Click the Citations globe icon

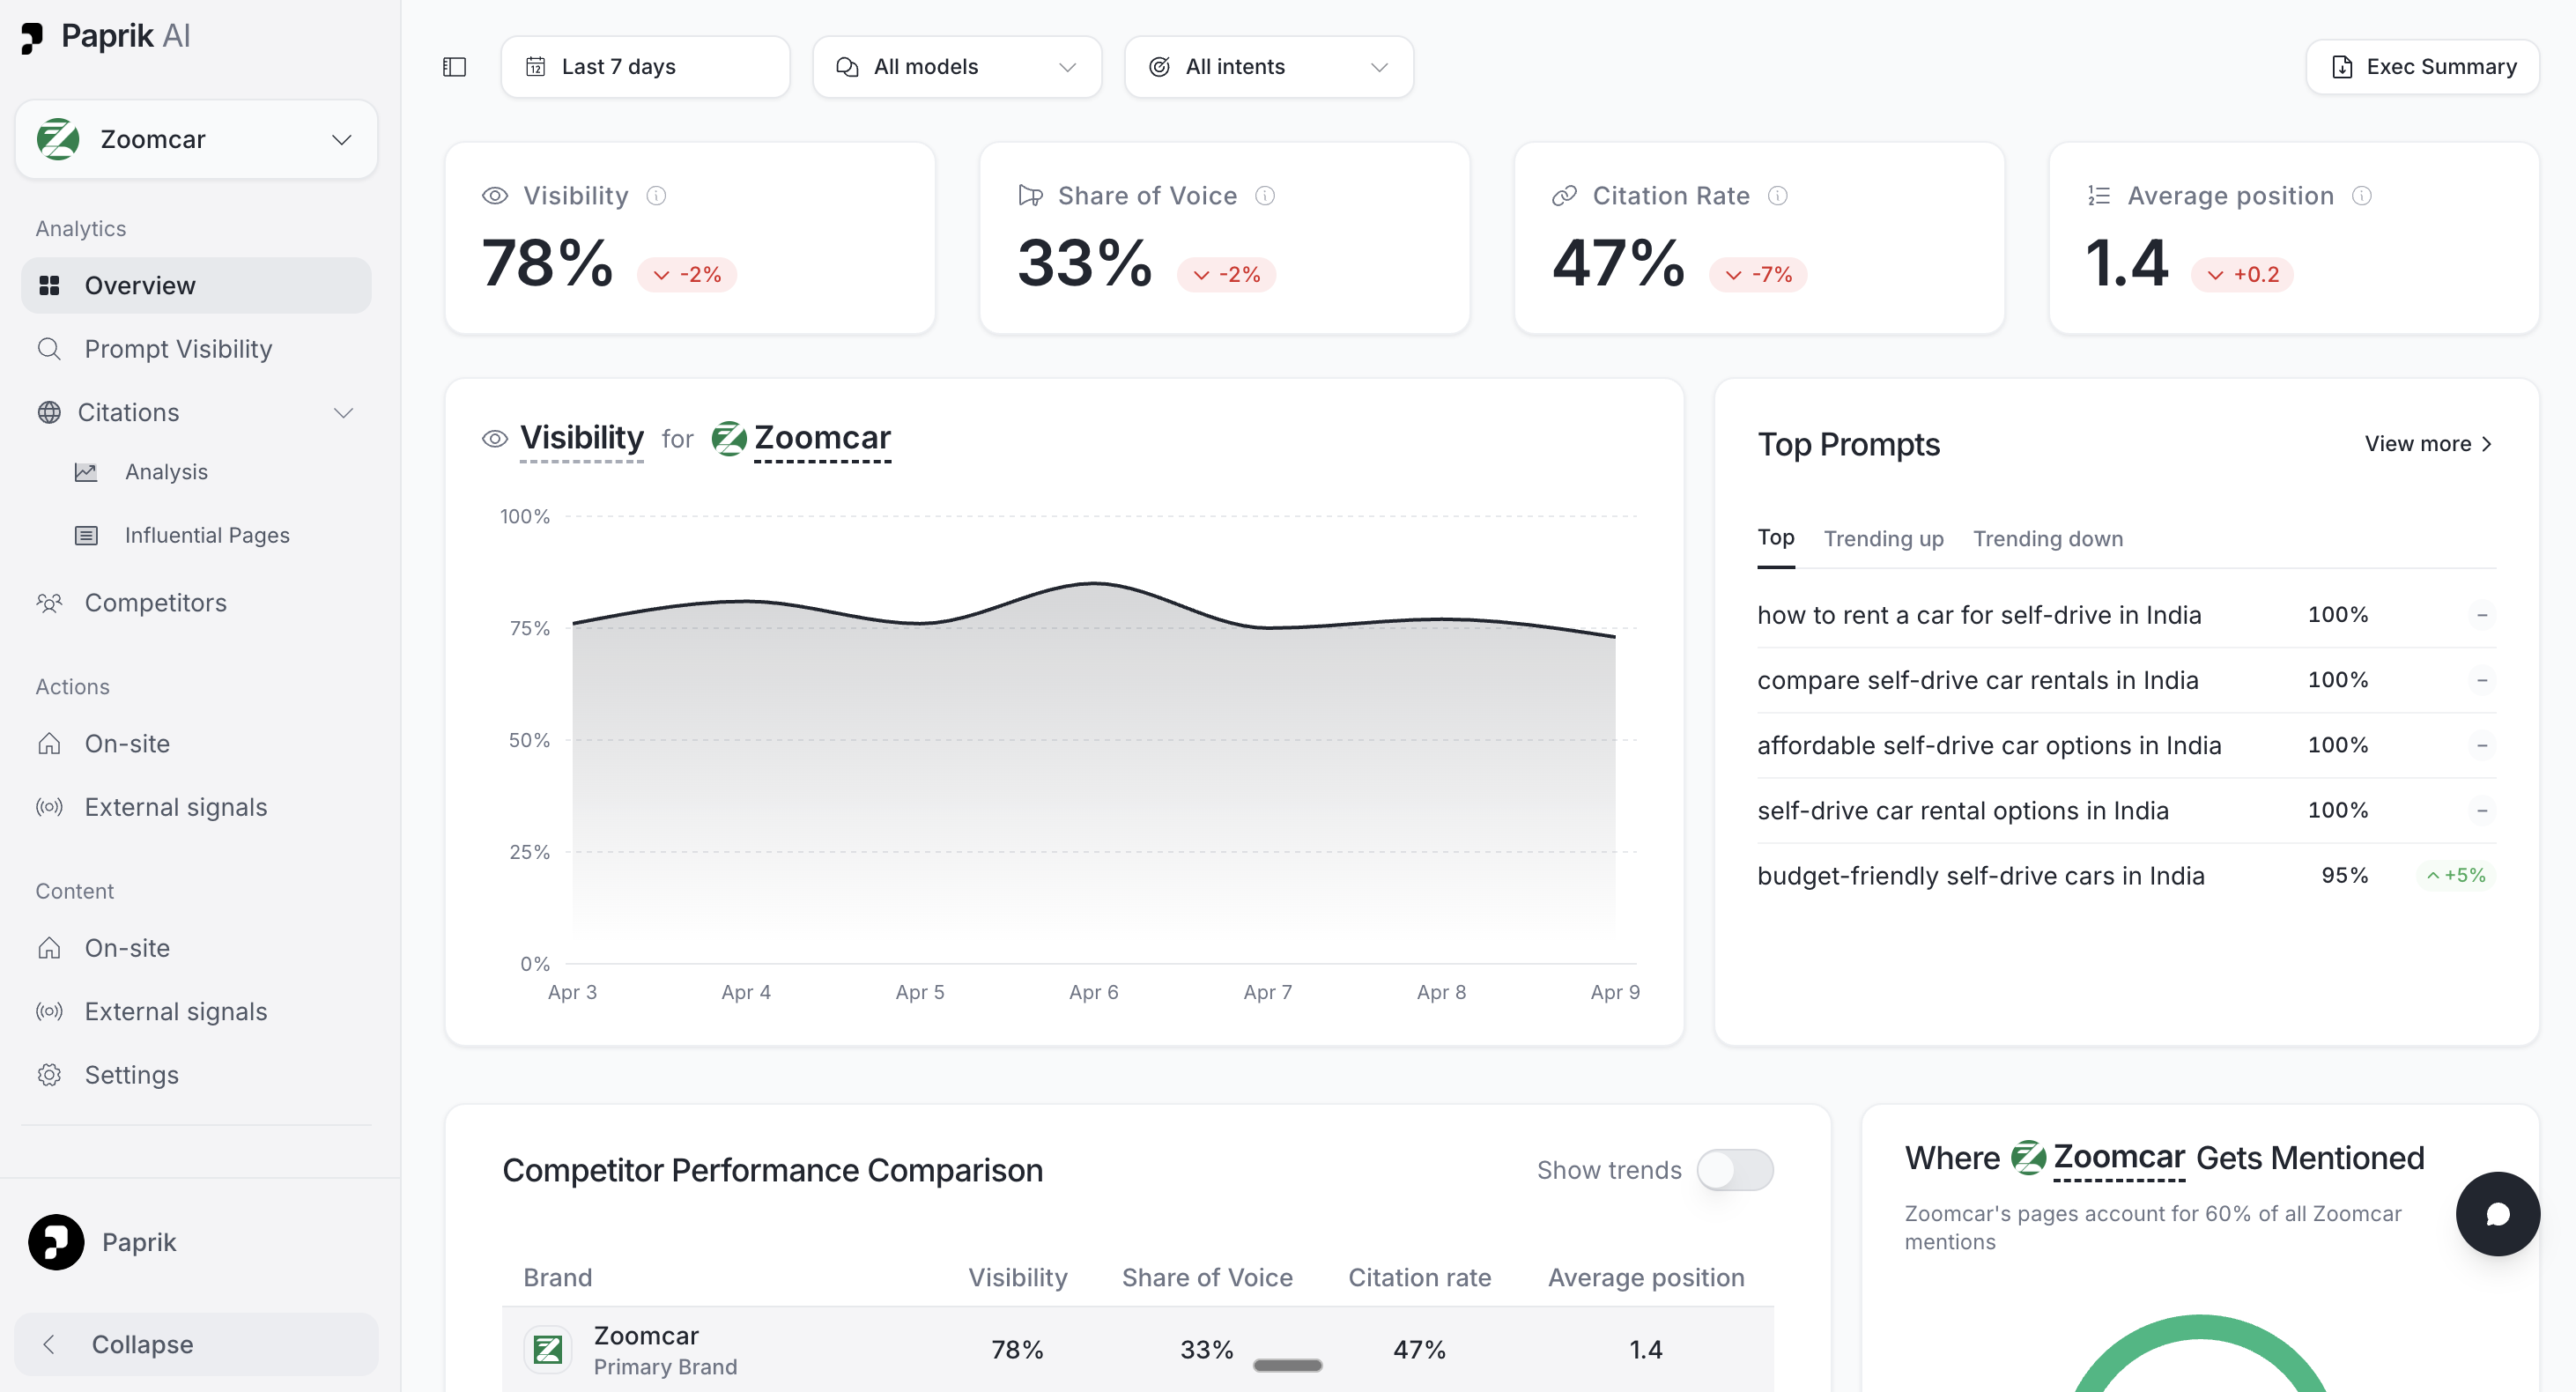coord(49,413)
